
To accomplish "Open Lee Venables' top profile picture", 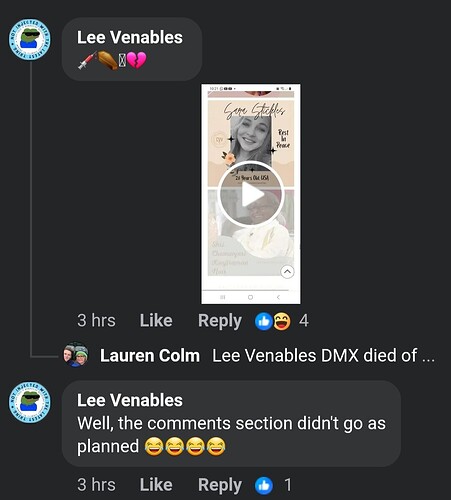I will click(30, 39).
